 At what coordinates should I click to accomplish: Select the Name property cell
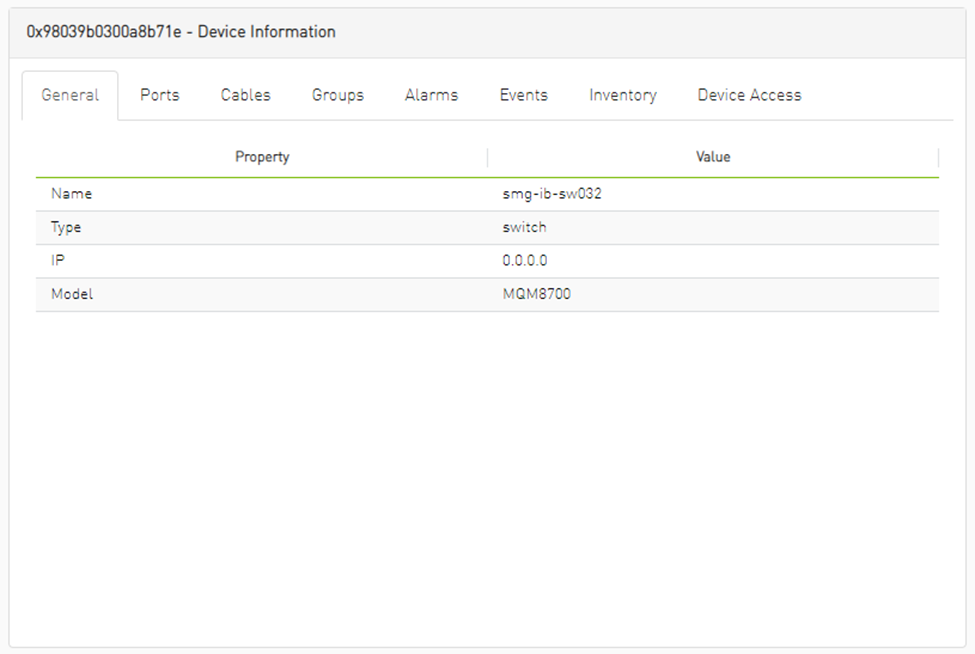(x=72, y=194)
